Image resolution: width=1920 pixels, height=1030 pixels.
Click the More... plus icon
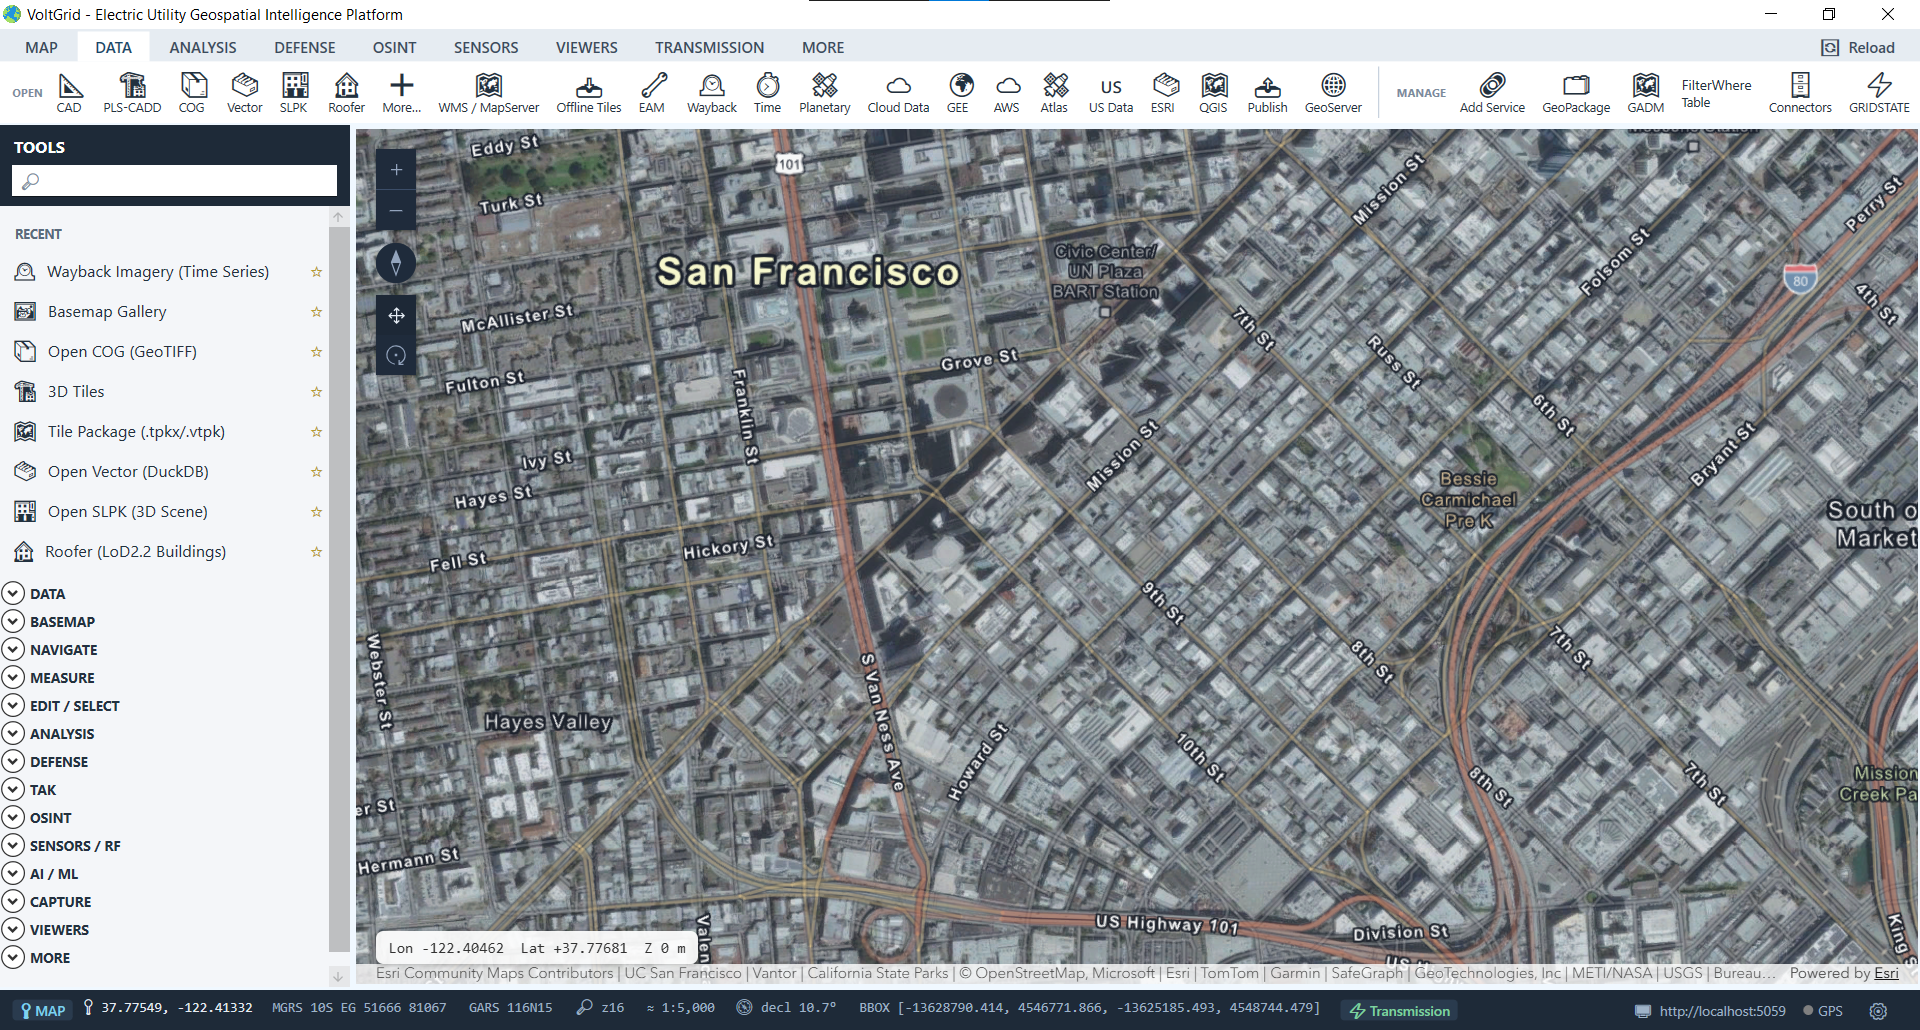pos(402,85)
